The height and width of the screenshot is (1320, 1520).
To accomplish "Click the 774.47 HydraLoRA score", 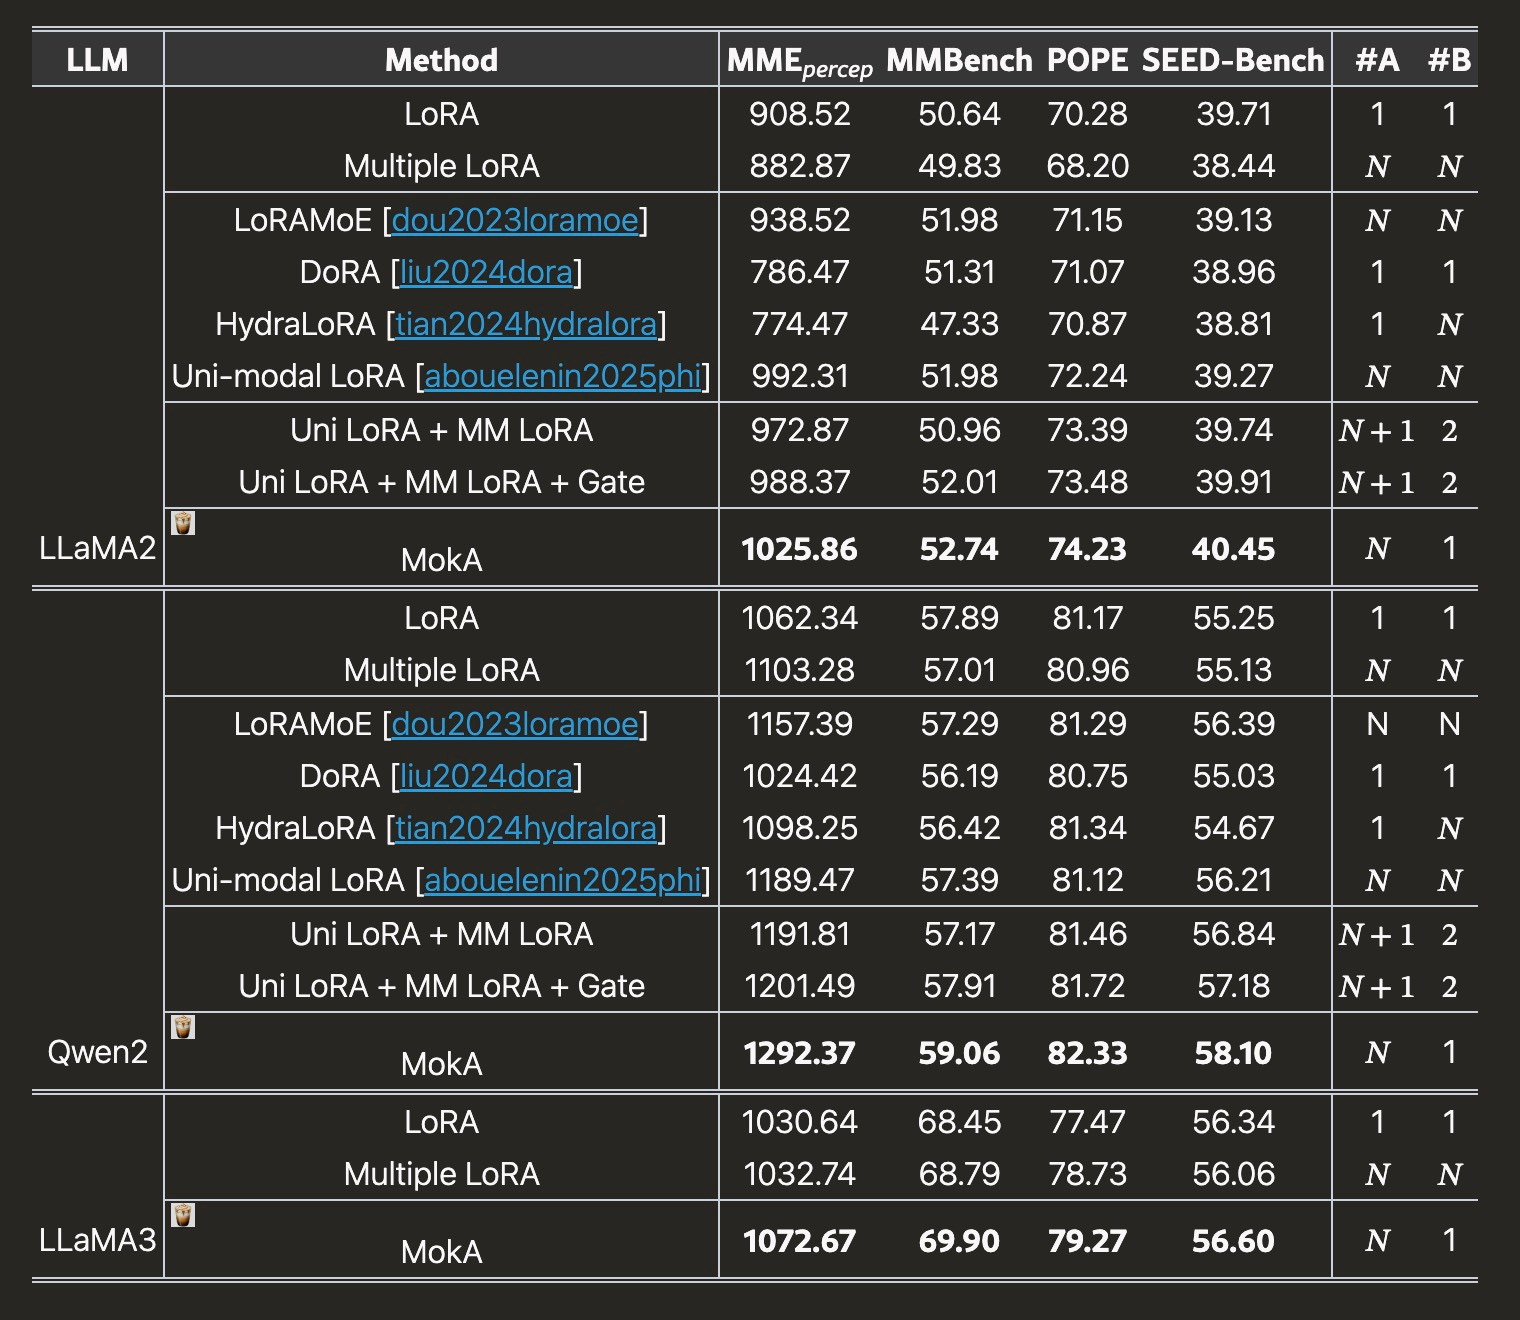I will coord(799,324).
